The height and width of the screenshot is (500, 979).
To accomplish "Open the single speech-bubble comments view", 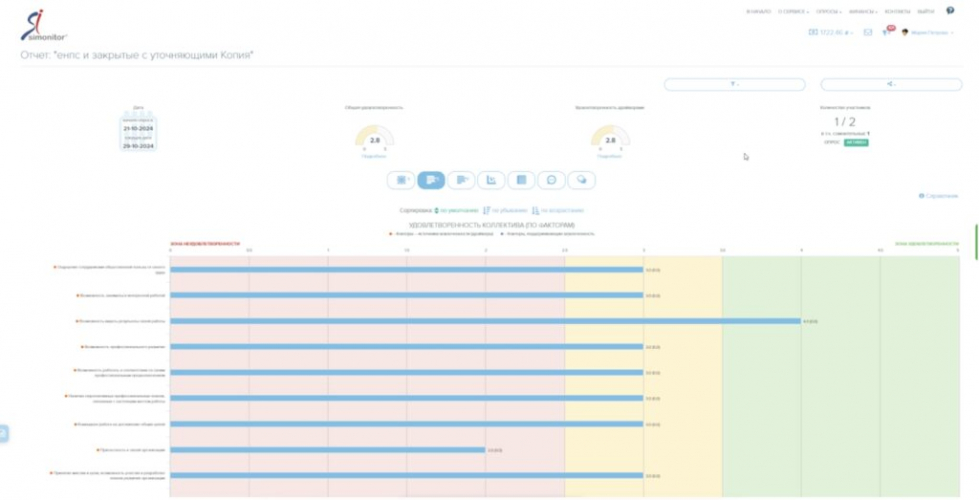I will coord(551,180).
